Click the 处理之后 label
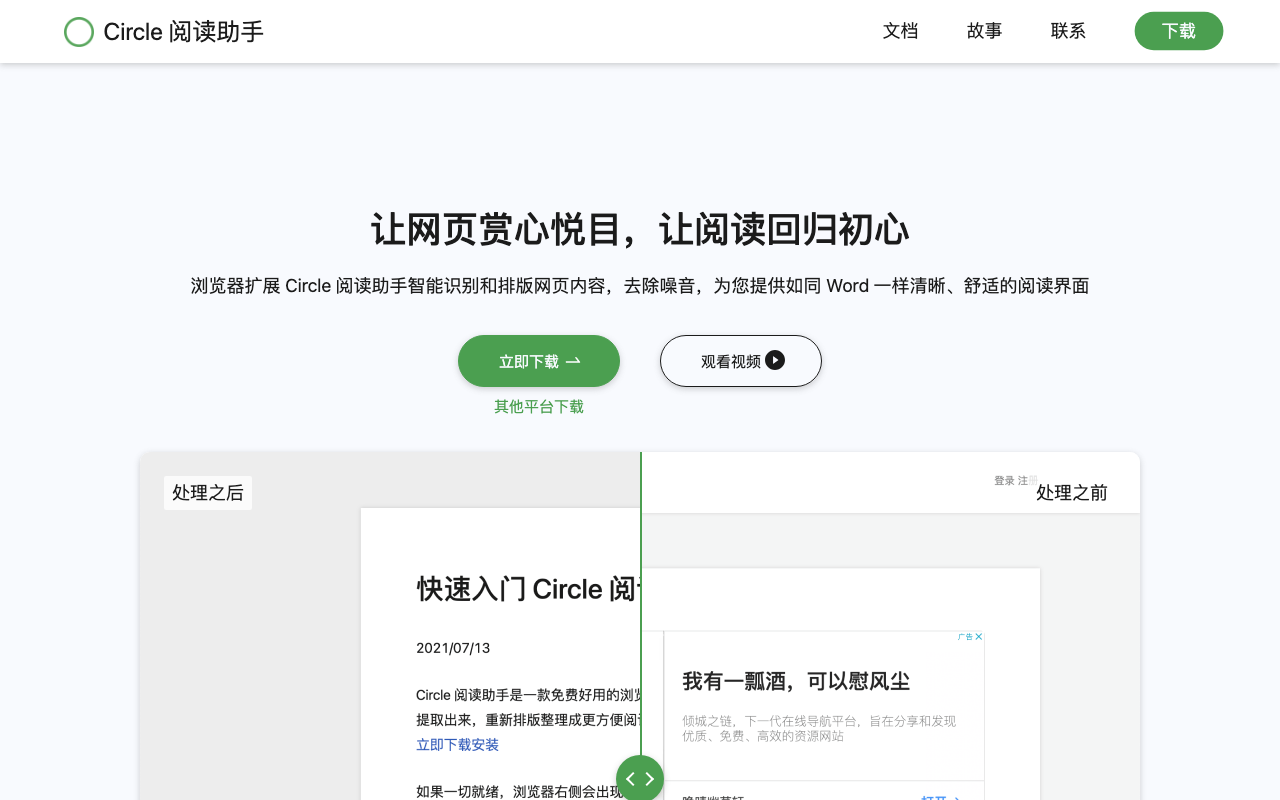The image size is (1280, 800). coord(208,493)
